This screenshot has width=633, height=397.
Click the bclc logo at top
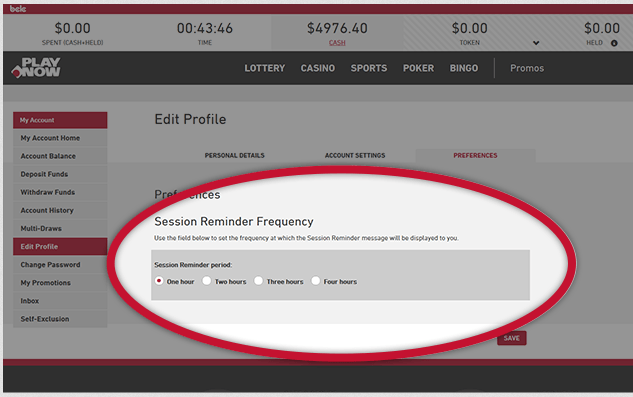coord(18,9)
